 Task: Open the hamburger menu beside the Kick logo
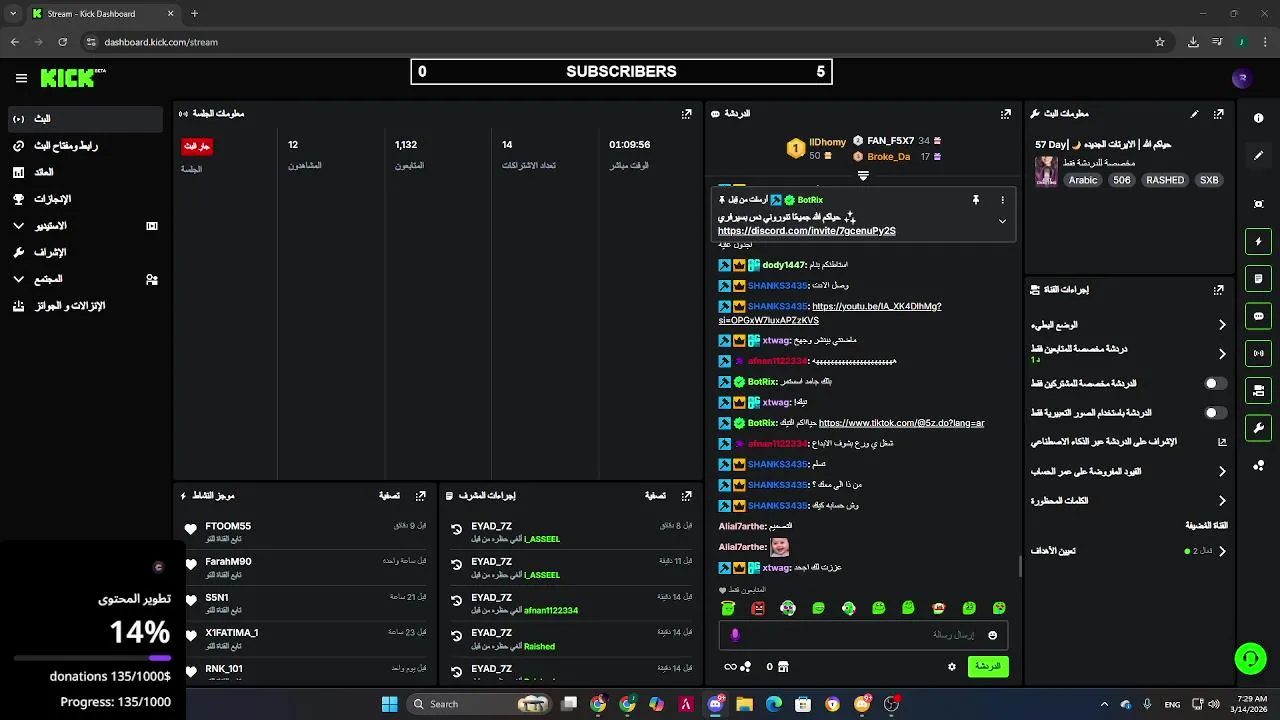[21, 78]
